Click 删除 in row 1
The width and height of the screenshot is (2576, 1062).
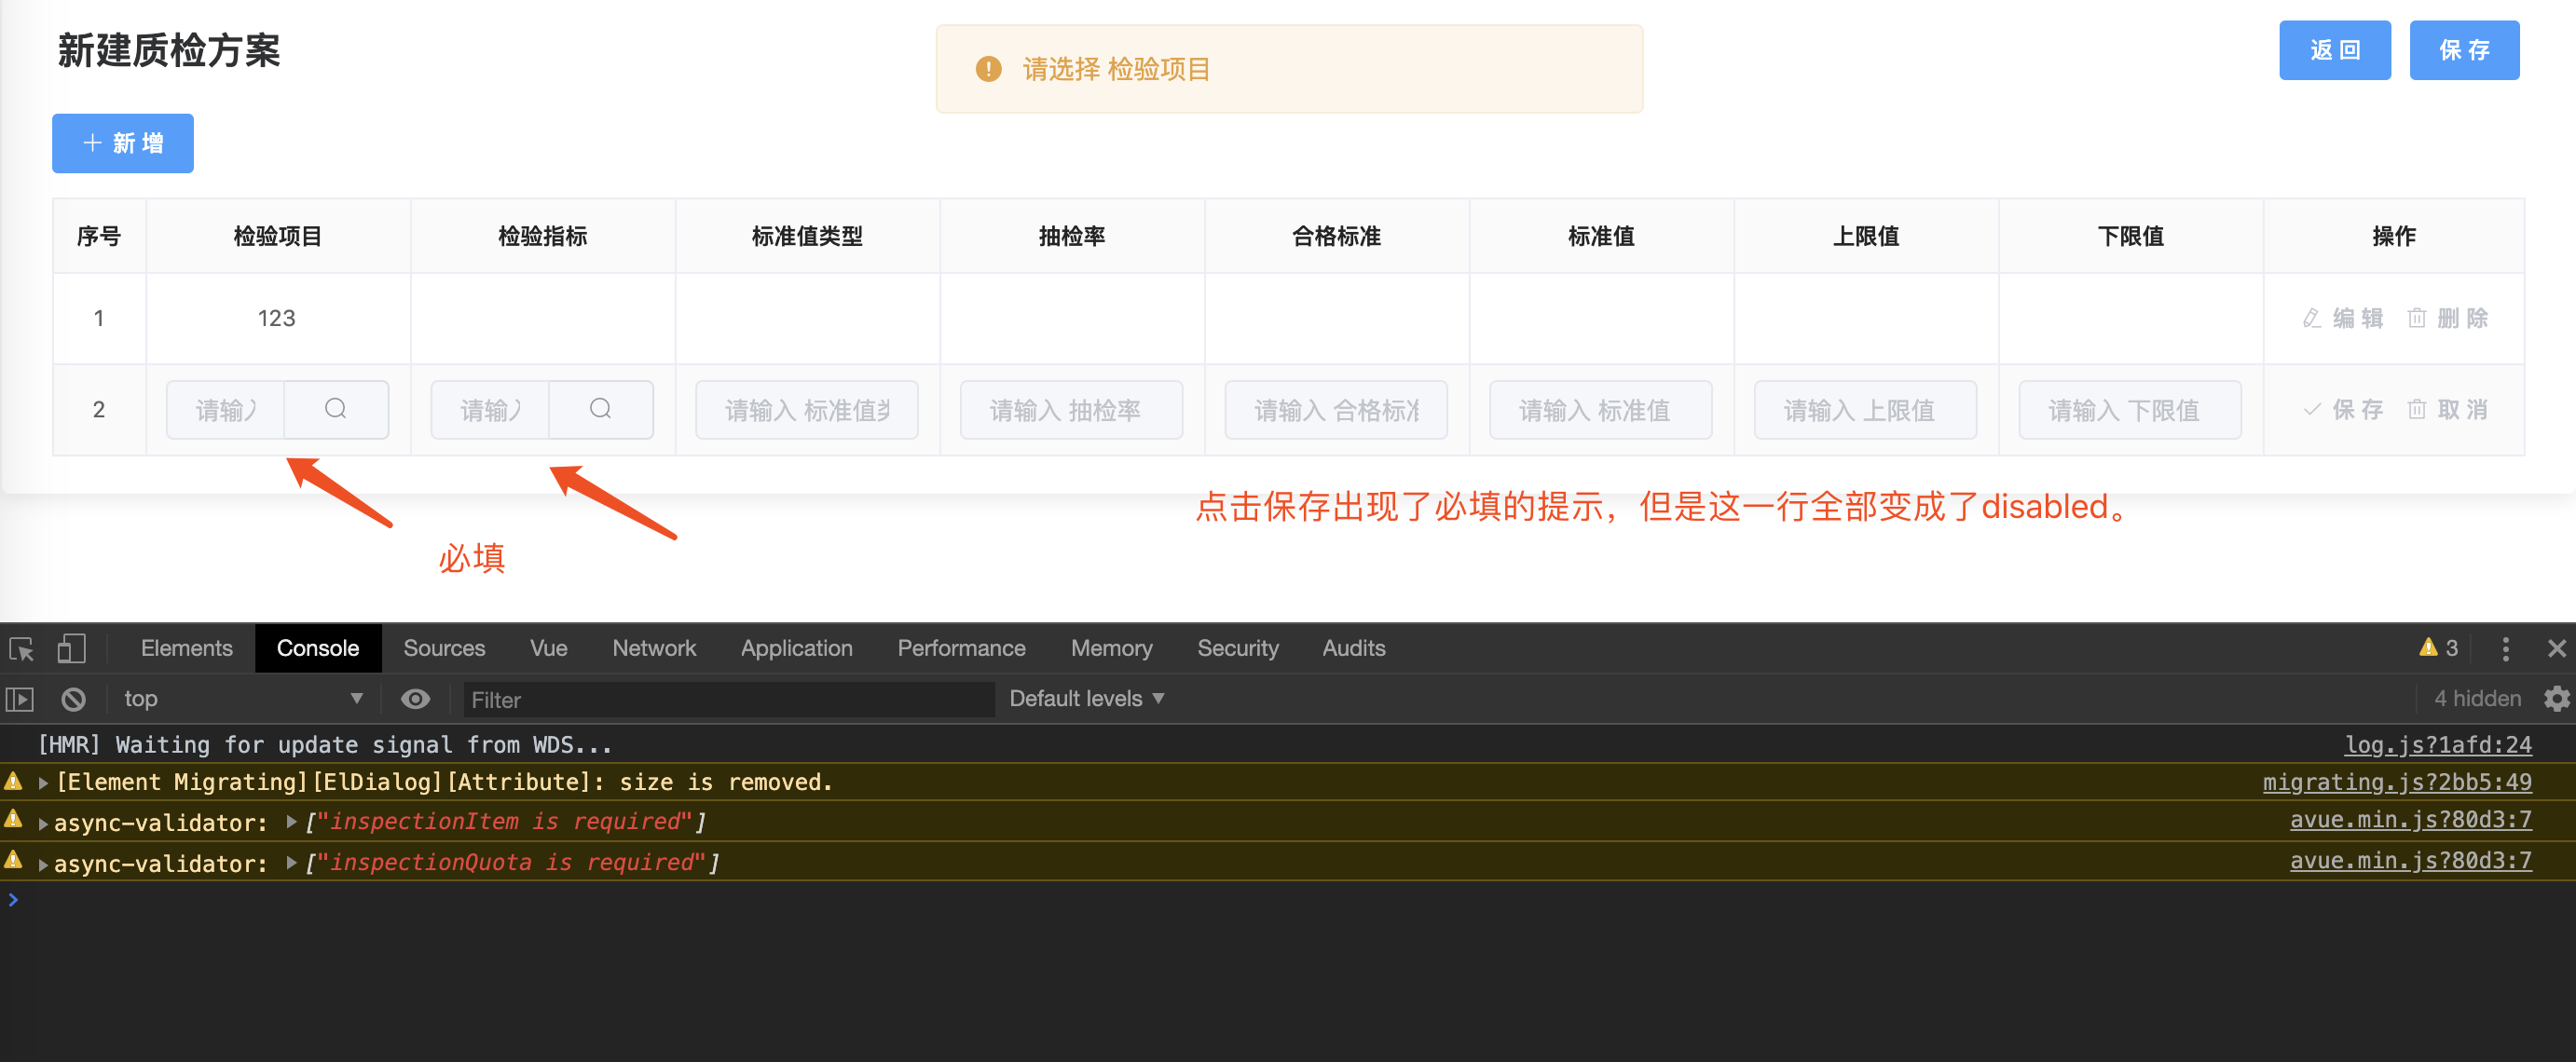coord(2447,319)
